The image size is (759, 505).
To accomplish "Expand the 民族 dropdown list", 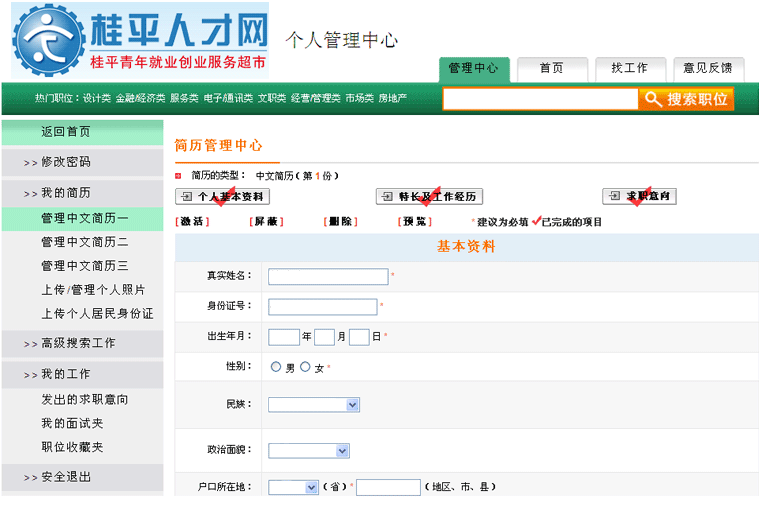I will click(312, 405).
